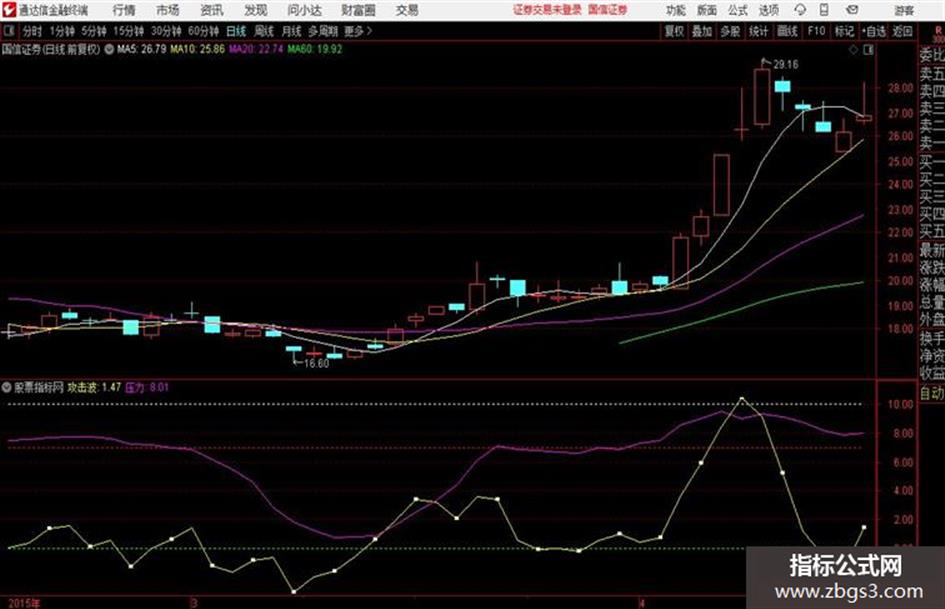Viewport: 945px width, 609px height.
Task: Click the +自选 add to watchlist button
Action: 874,31
